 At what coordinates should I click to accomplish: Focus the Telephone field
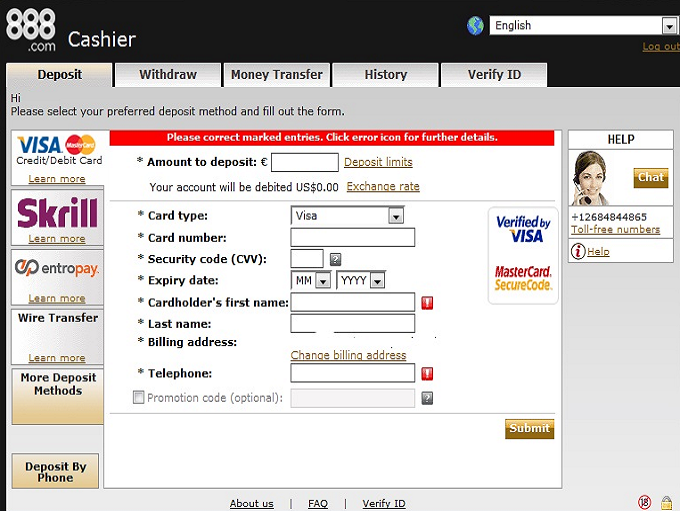click(353, 373)
